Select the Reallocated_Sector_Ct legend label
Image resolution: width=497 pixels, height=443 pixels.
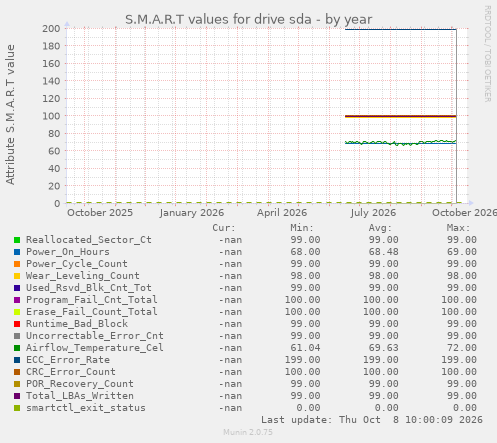(89, 240)
